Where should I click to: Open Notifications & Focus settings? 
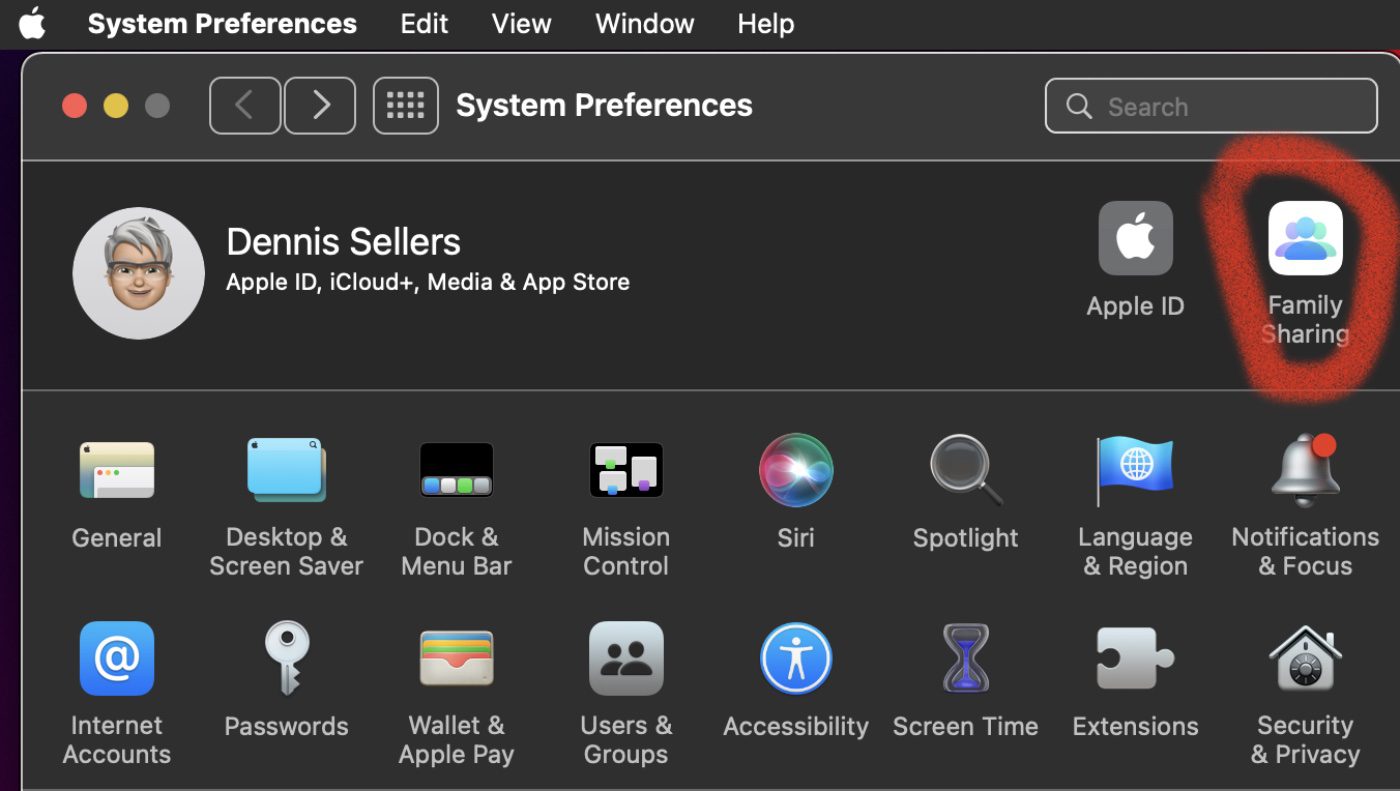click(1305, 471)
